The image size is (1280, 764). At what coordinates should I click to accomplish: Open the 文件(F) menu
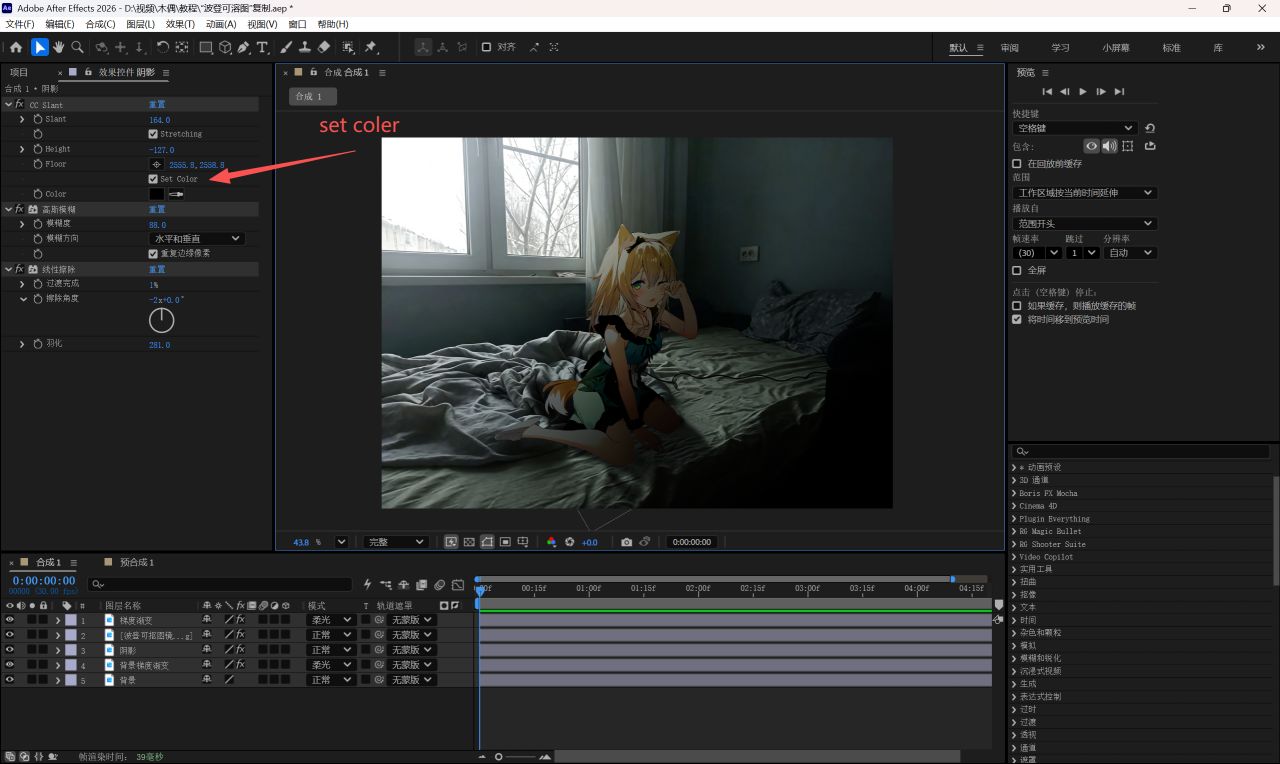(x=20, y=24)
